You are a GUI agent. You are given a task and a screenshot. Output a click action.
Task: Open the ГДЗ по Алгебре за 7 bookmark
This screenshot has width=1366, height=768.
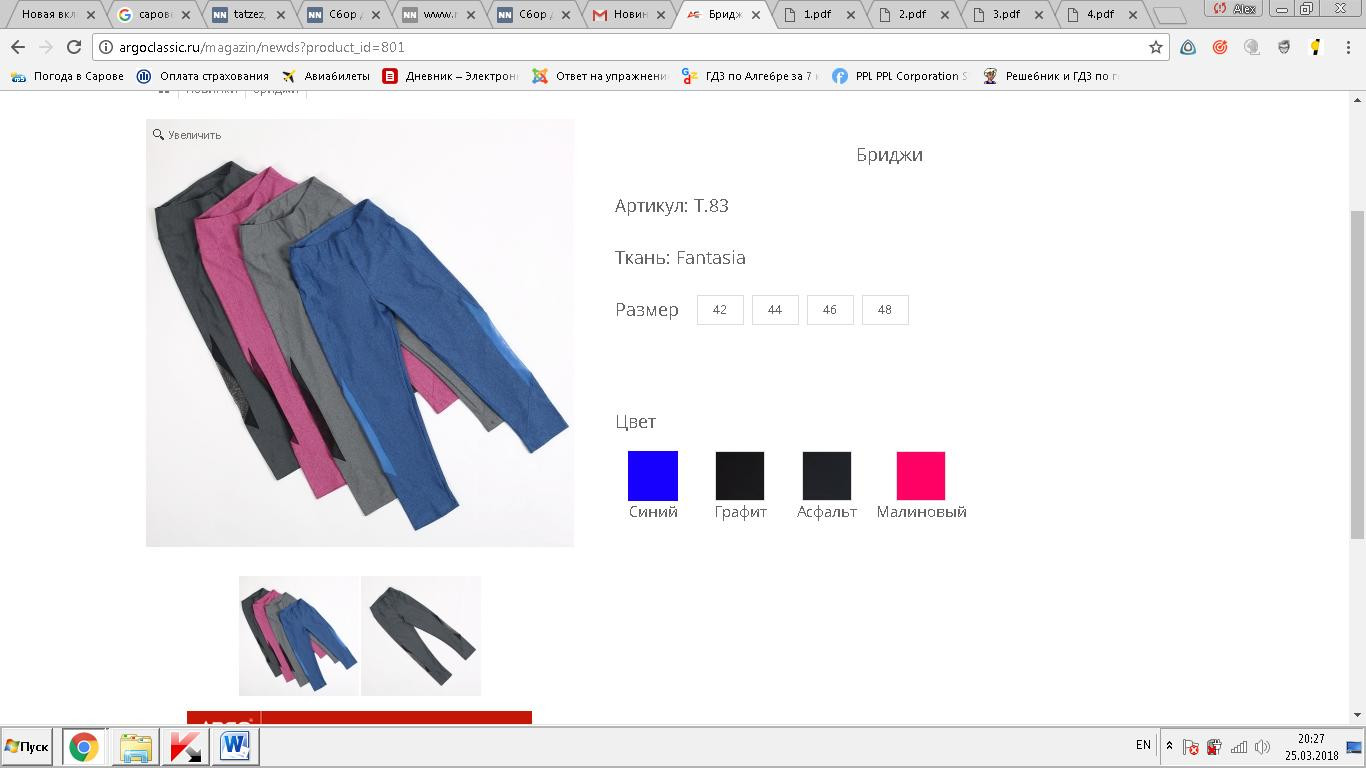[x=750, y=76]
